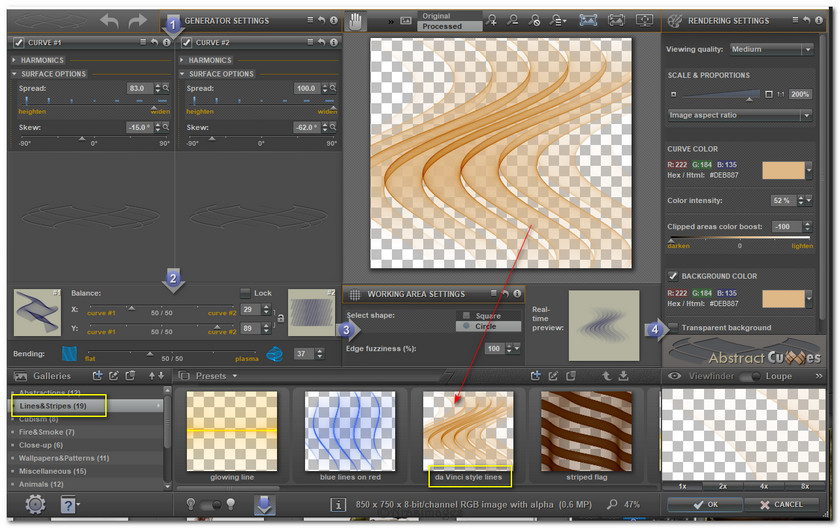Toggle the light bulb hints switch
The image size is (840, 528).
click(211, 504)
